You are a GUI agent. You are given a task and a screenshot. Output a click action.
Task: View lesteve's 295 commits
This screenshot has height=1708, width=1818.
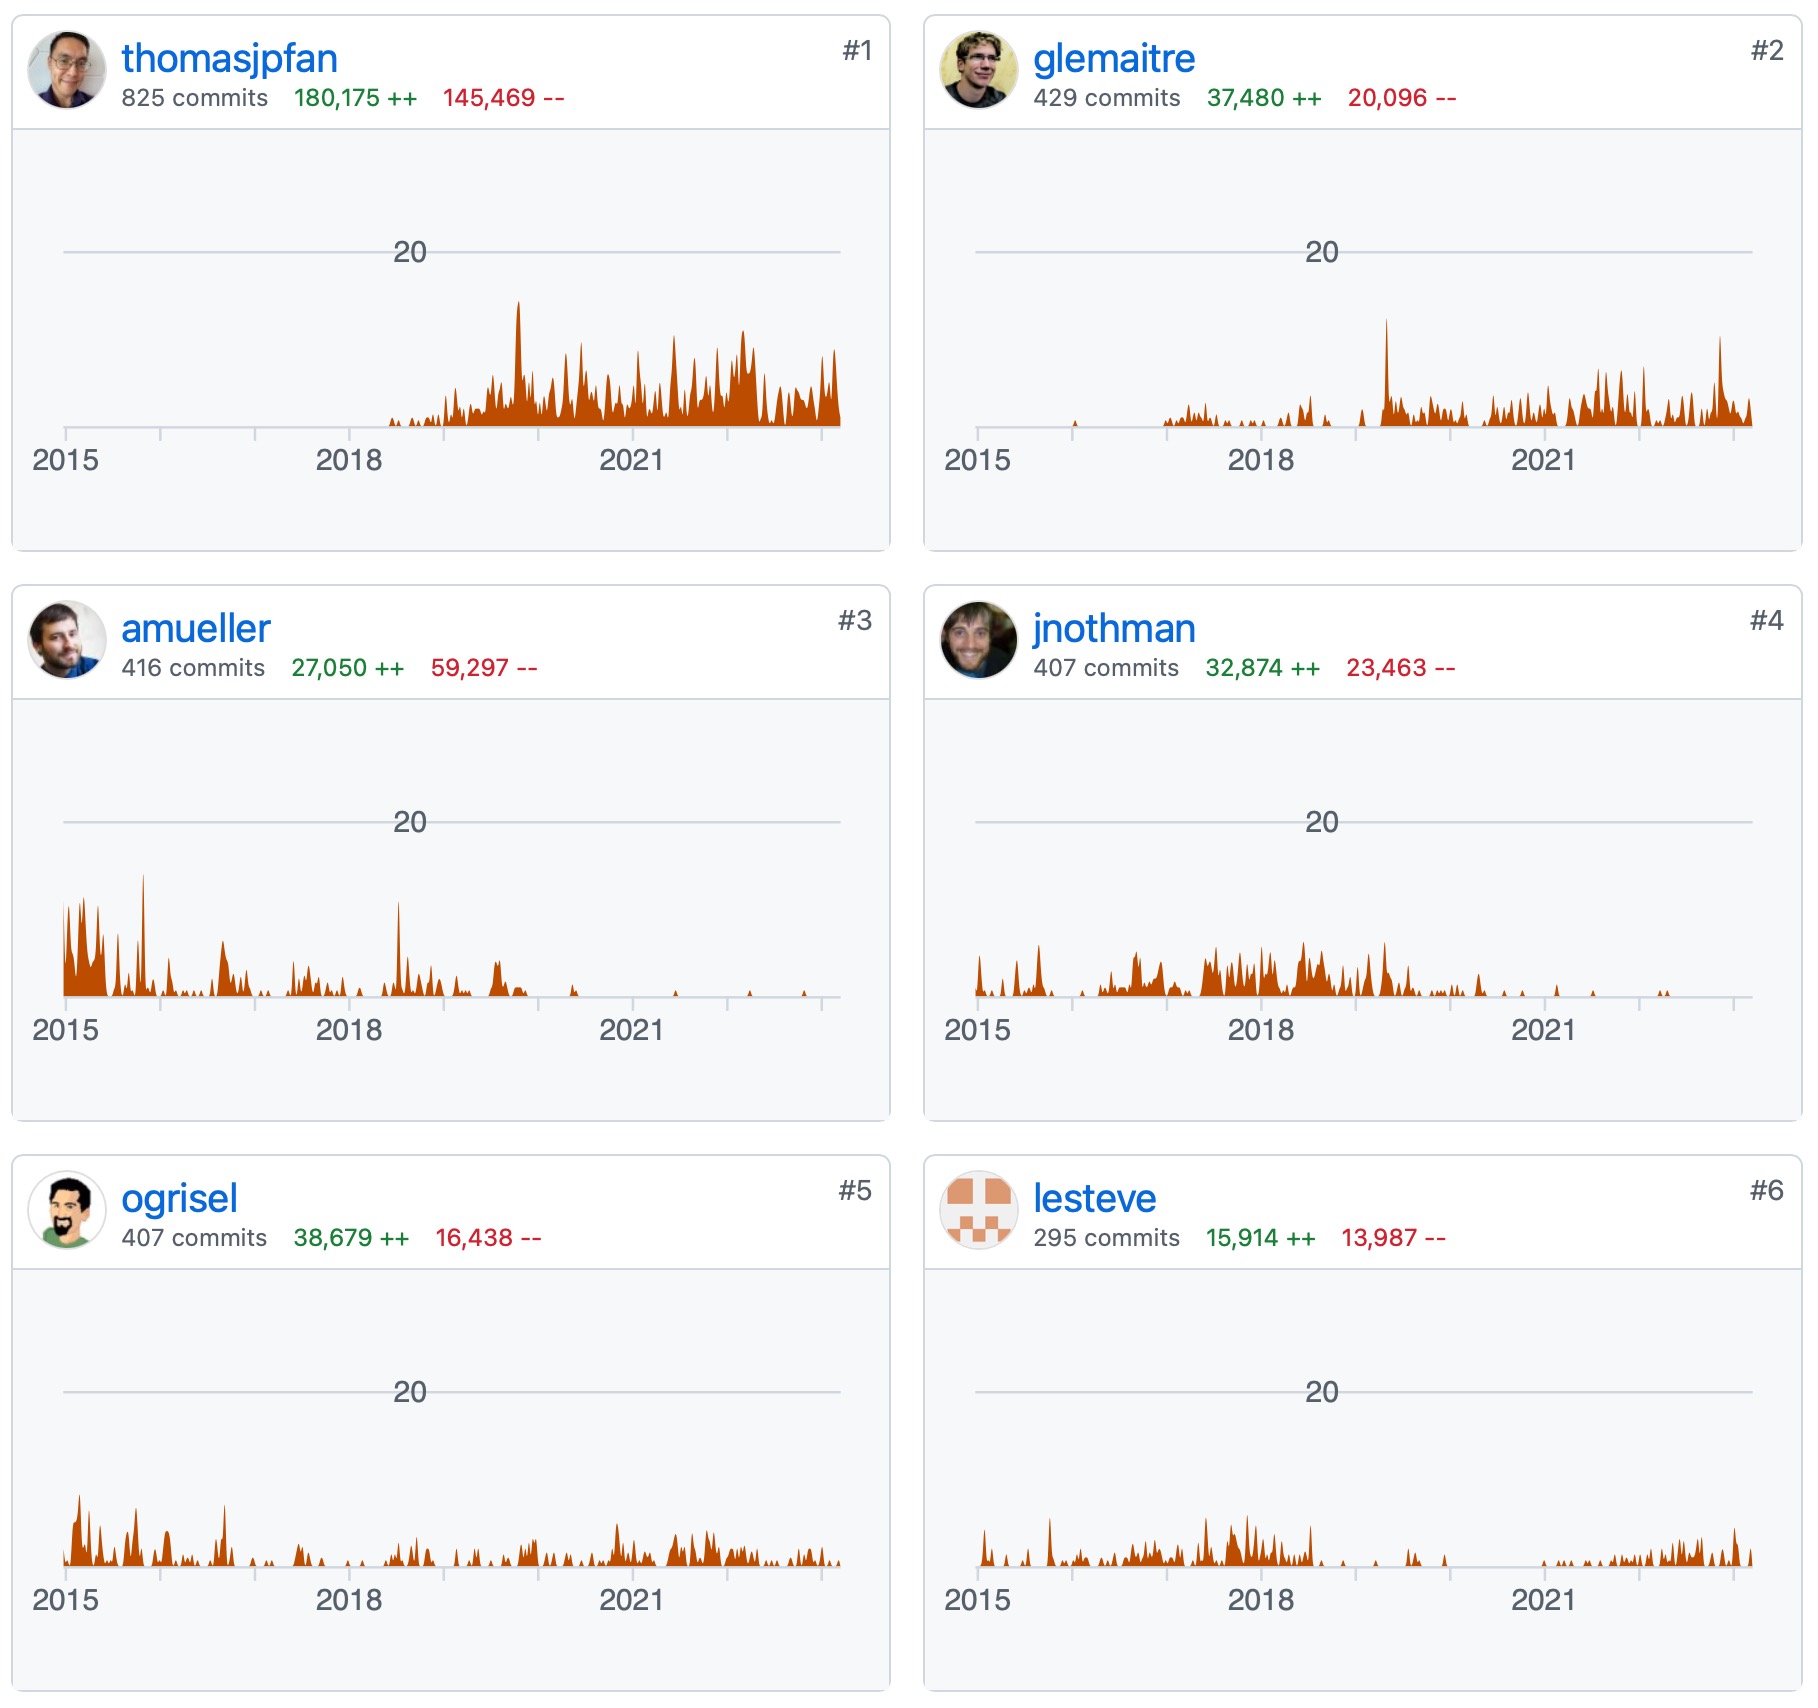click(1106, 1238)
